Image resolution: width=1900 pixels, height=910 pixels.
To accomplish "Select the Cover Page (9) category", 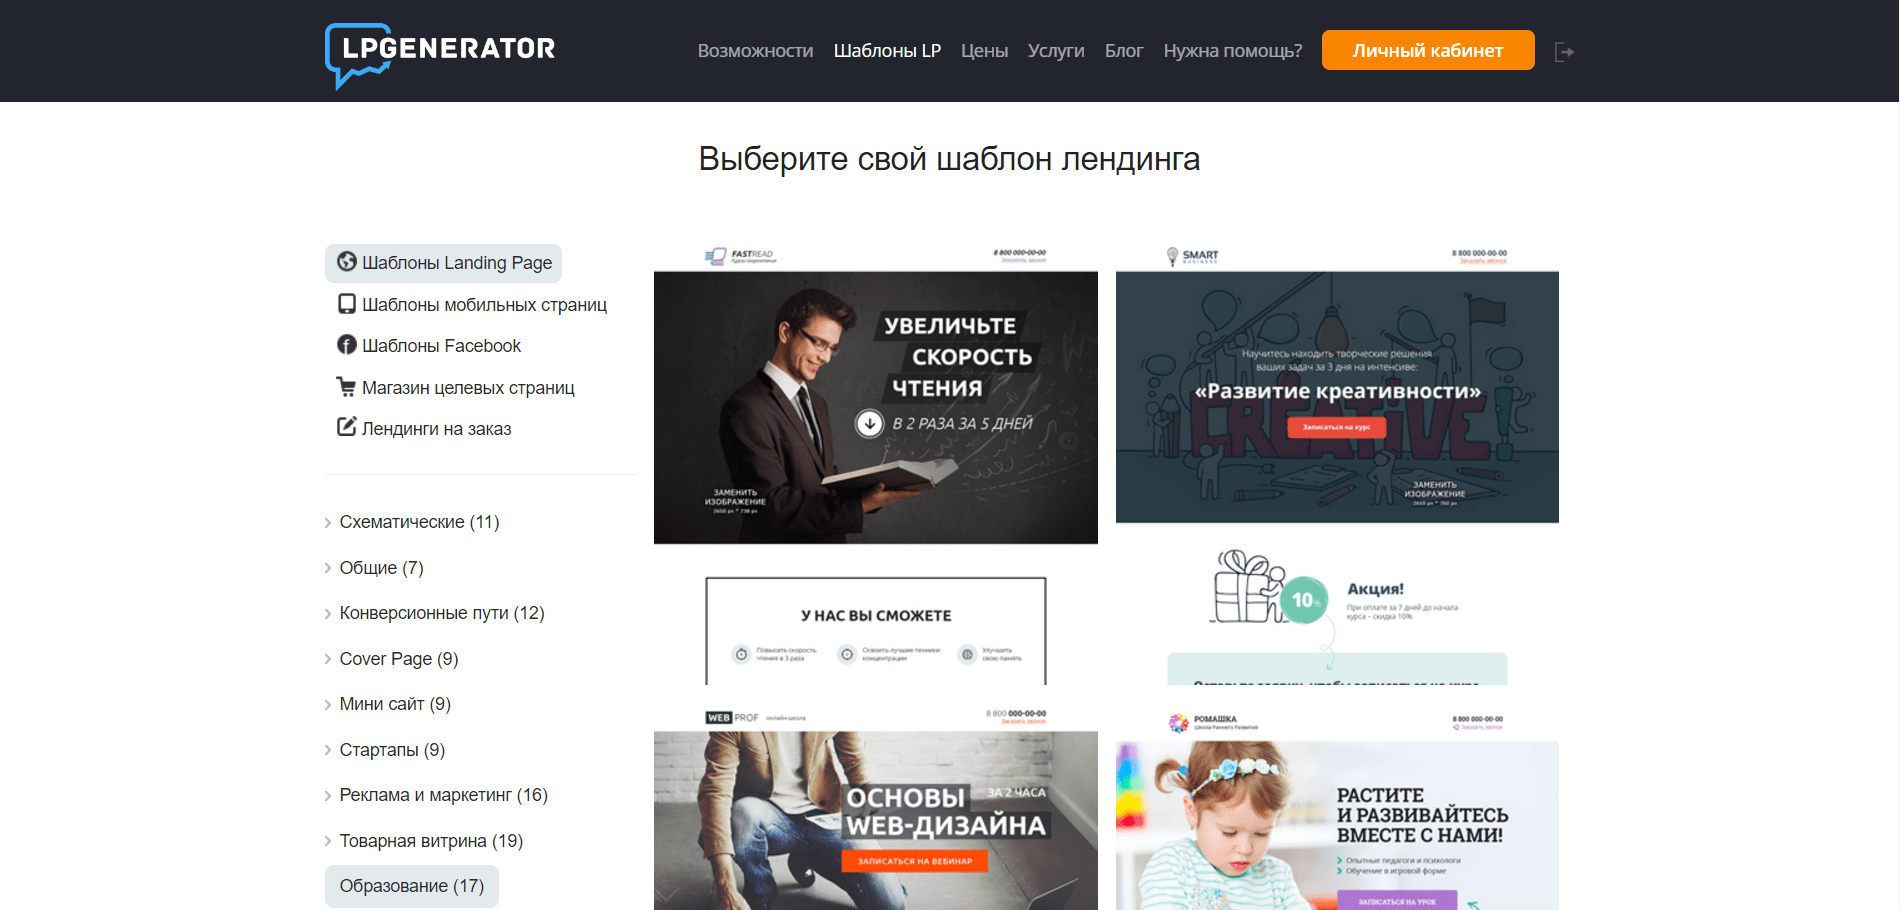I will (x=399, y=659).
